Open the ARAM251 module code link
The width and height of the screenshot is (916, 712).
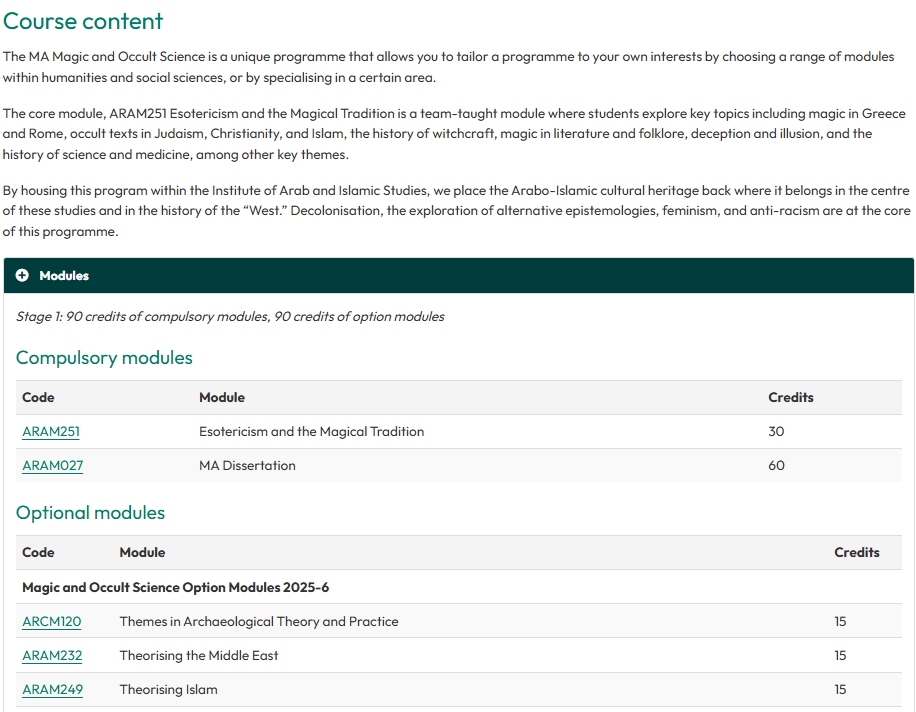tap(51, 432)
